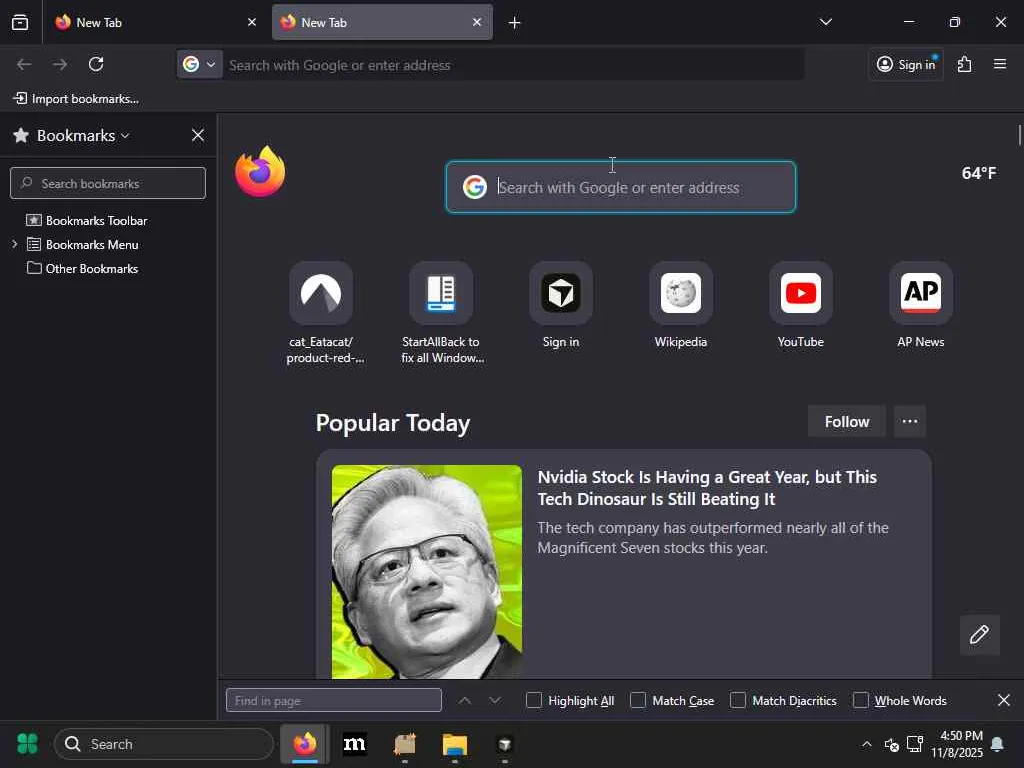
Task: Open the package box app in the taskbar
Action: 405,744
